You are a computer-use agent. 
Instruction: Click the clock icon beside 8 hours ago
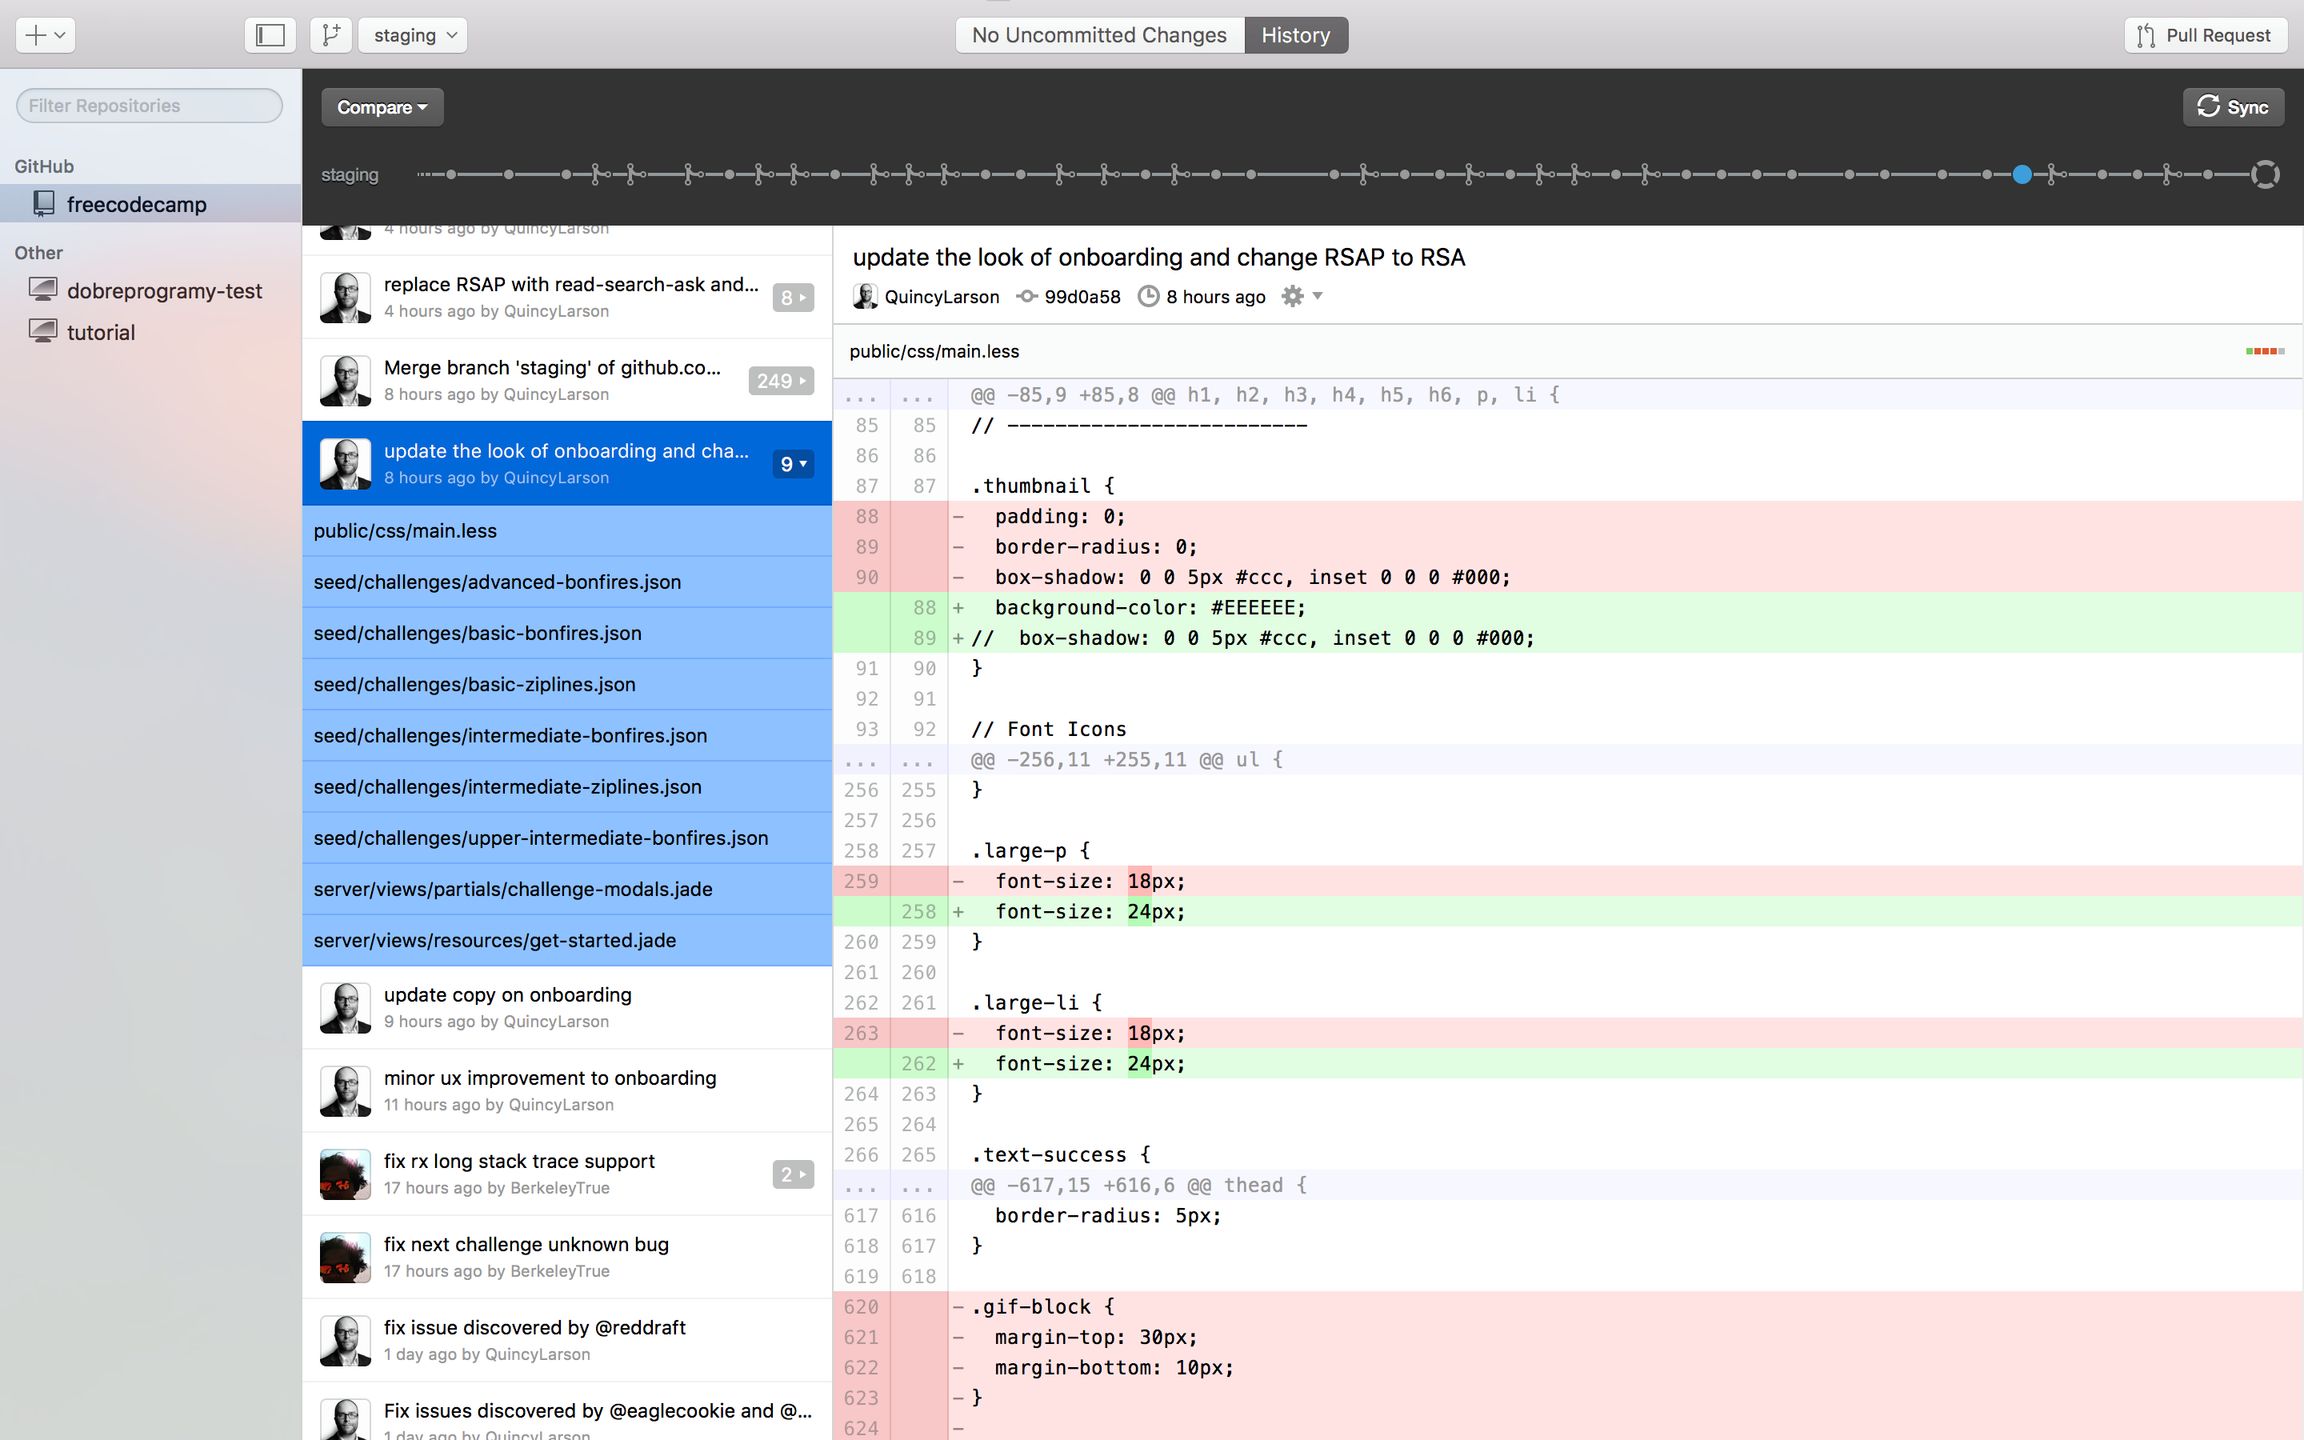pos(1148,296)
